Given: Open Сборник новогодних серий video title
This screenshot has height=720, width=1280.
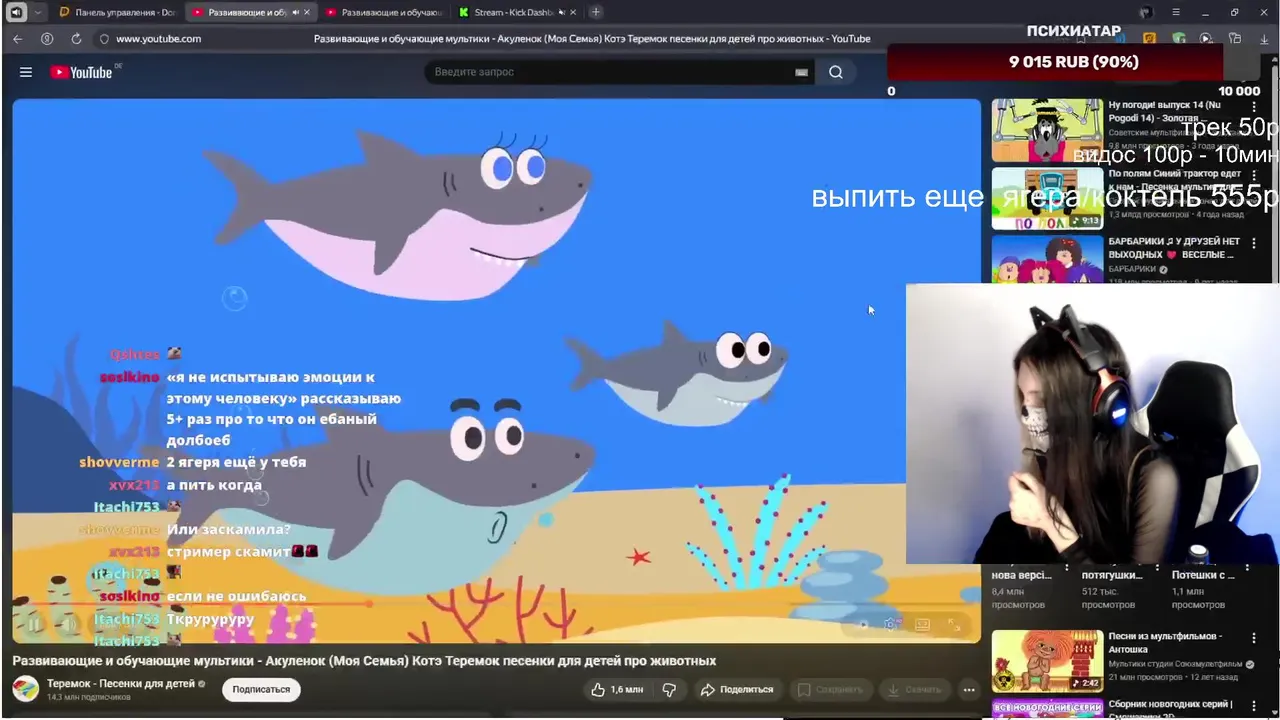Looking at the screenshot, I should [1170, 709].
